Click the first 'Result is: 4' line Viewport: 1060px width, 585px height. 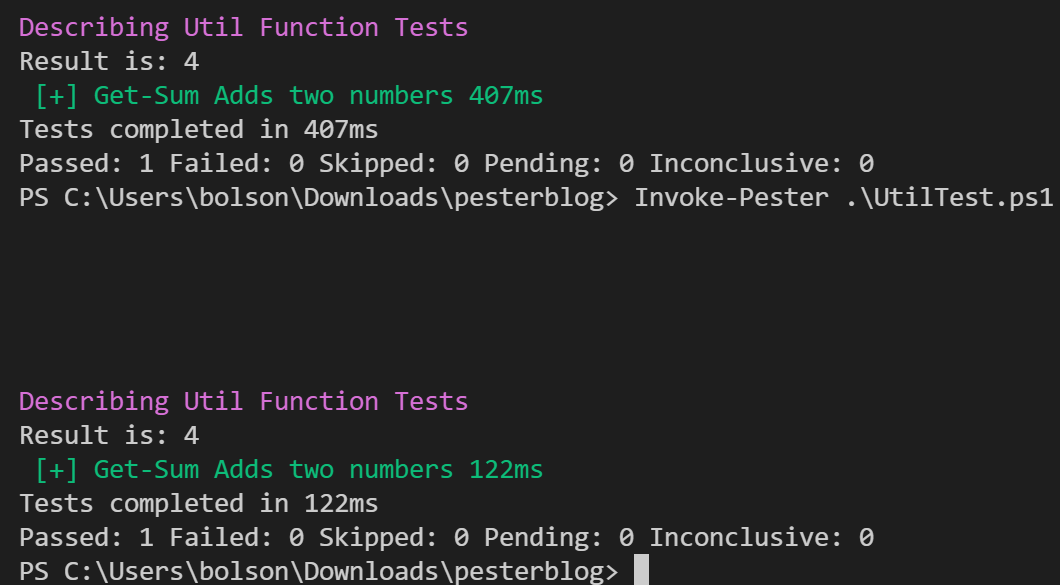tap(109, 62)
